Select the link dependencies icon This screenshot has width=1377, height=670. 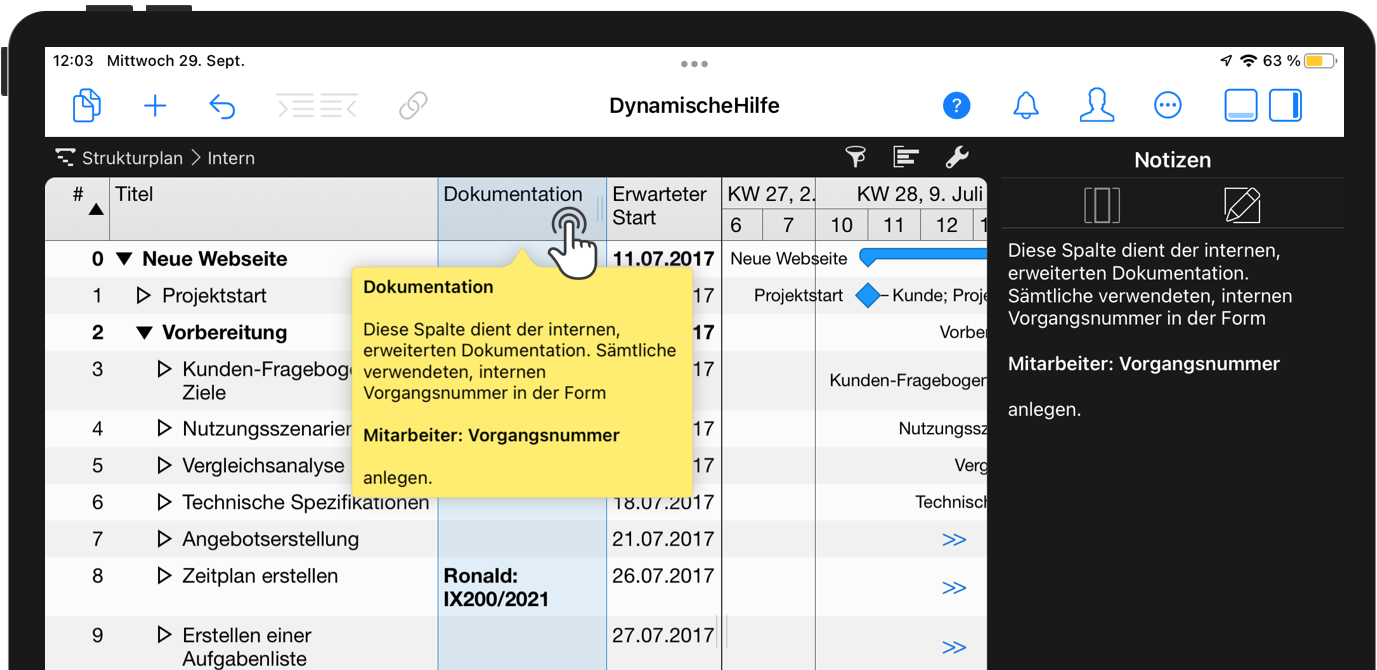tap(413, 105)
